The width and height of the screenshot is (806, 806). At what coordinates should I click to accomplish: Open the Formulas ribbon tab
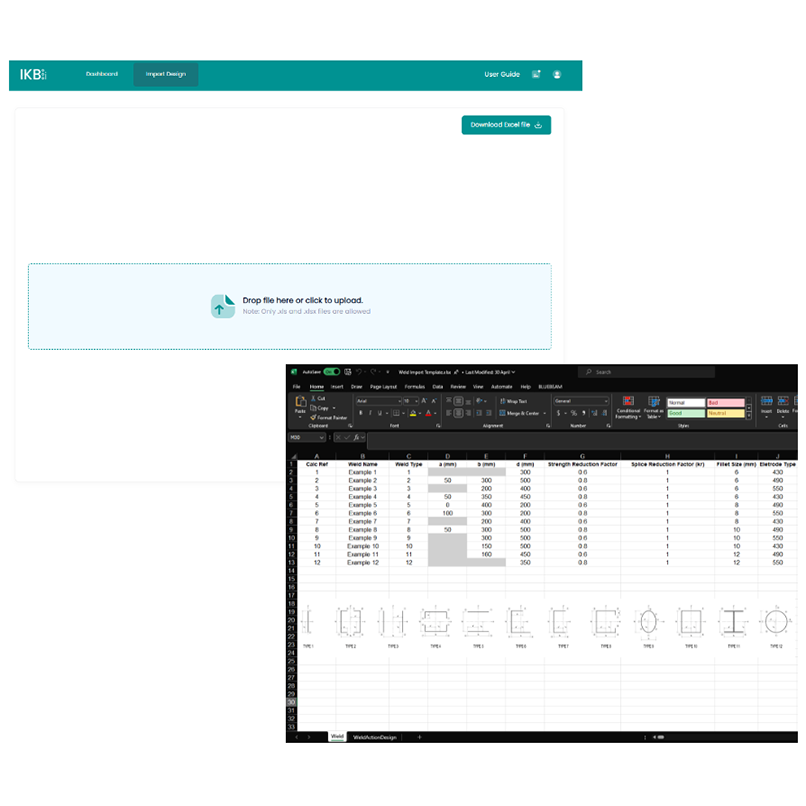[414, 386]
